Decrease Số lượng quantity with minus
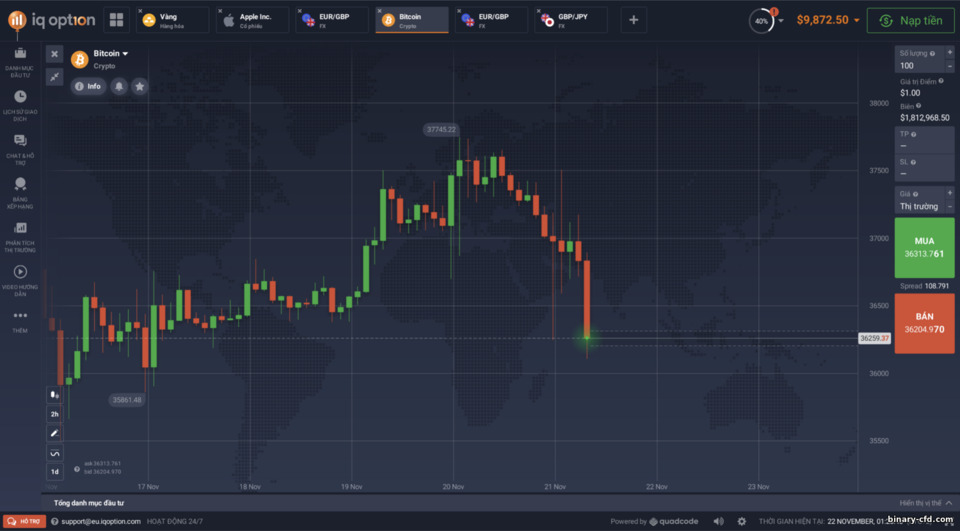The width and height of the screenshot is (960, 531). pos(950,66)
